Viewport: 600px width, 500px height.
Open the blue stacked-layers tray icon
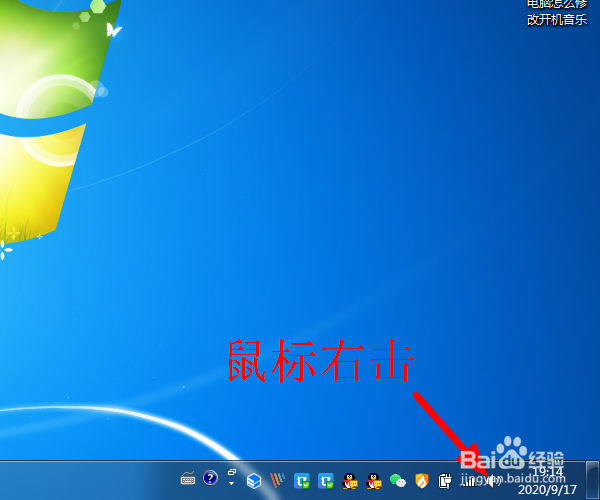(x=254, y=481)
